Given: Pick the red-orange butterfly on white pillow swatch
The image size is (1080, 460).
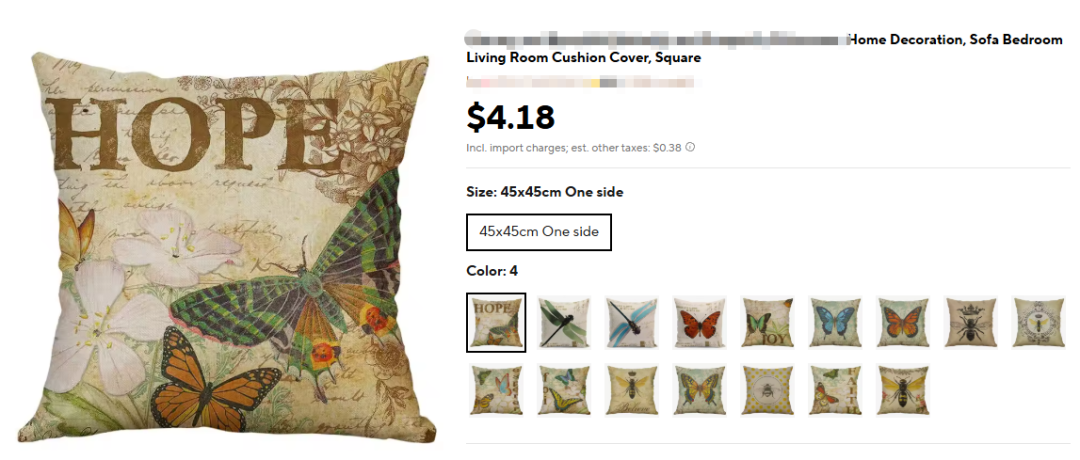Looking at the screenshot, I should (x=699, y=322).
